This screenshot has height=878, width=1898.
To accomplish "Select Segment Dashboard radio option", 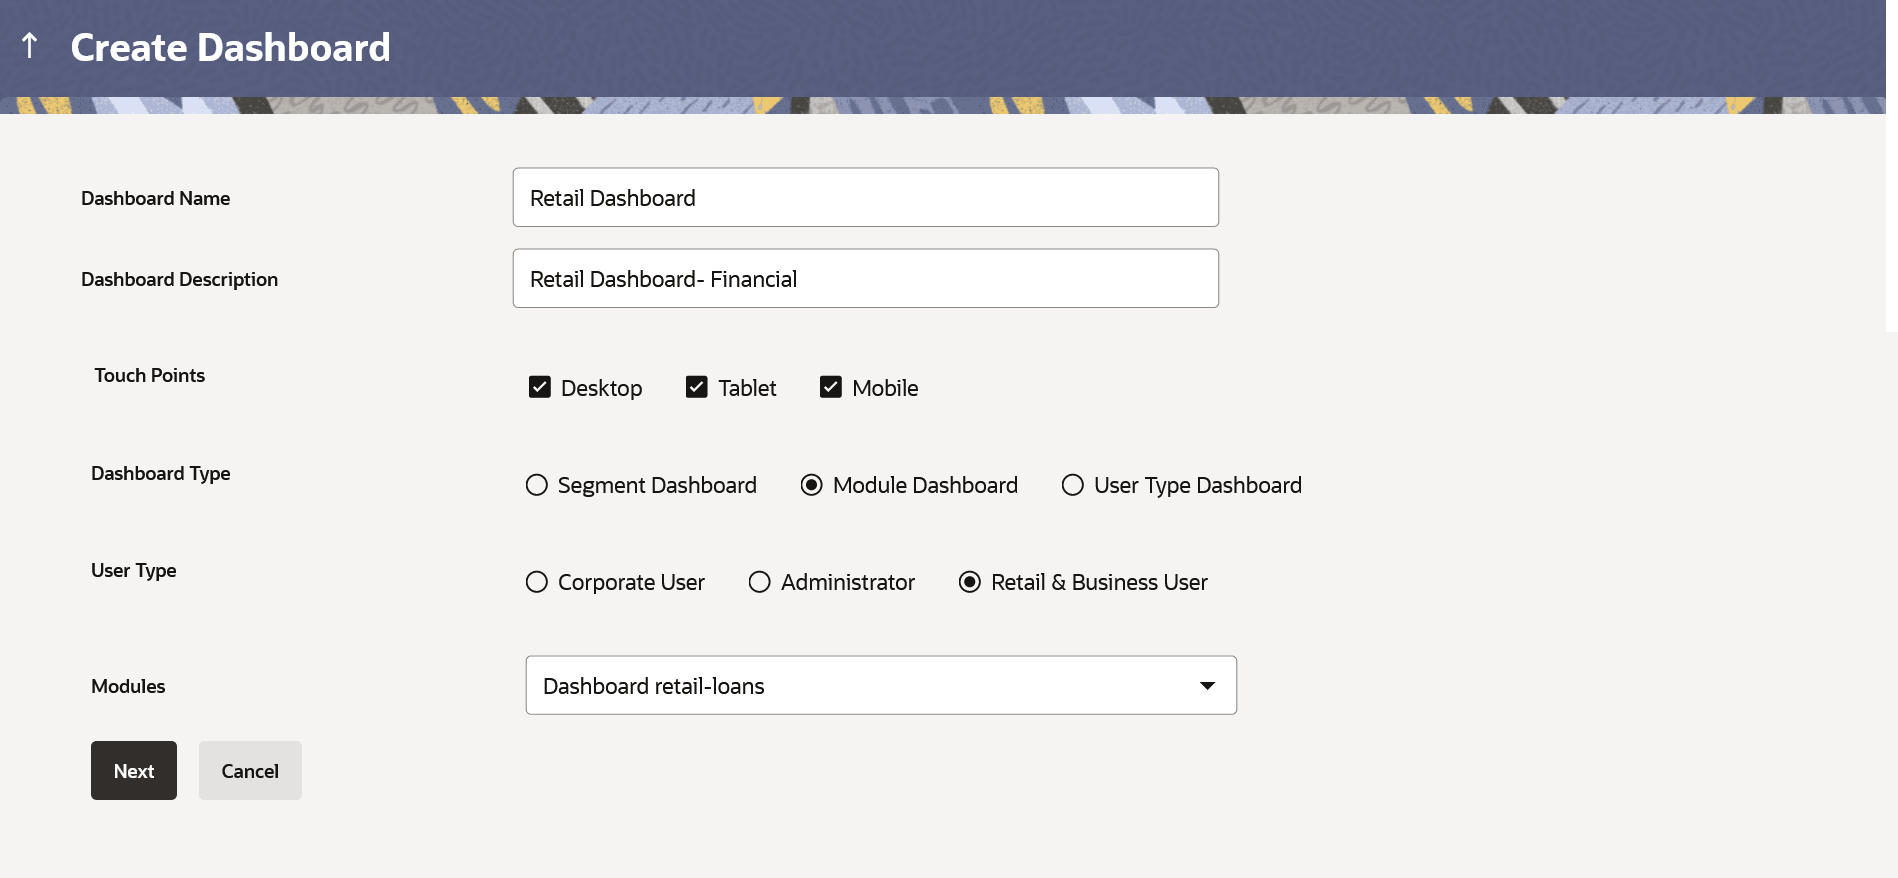I will 537,485.
